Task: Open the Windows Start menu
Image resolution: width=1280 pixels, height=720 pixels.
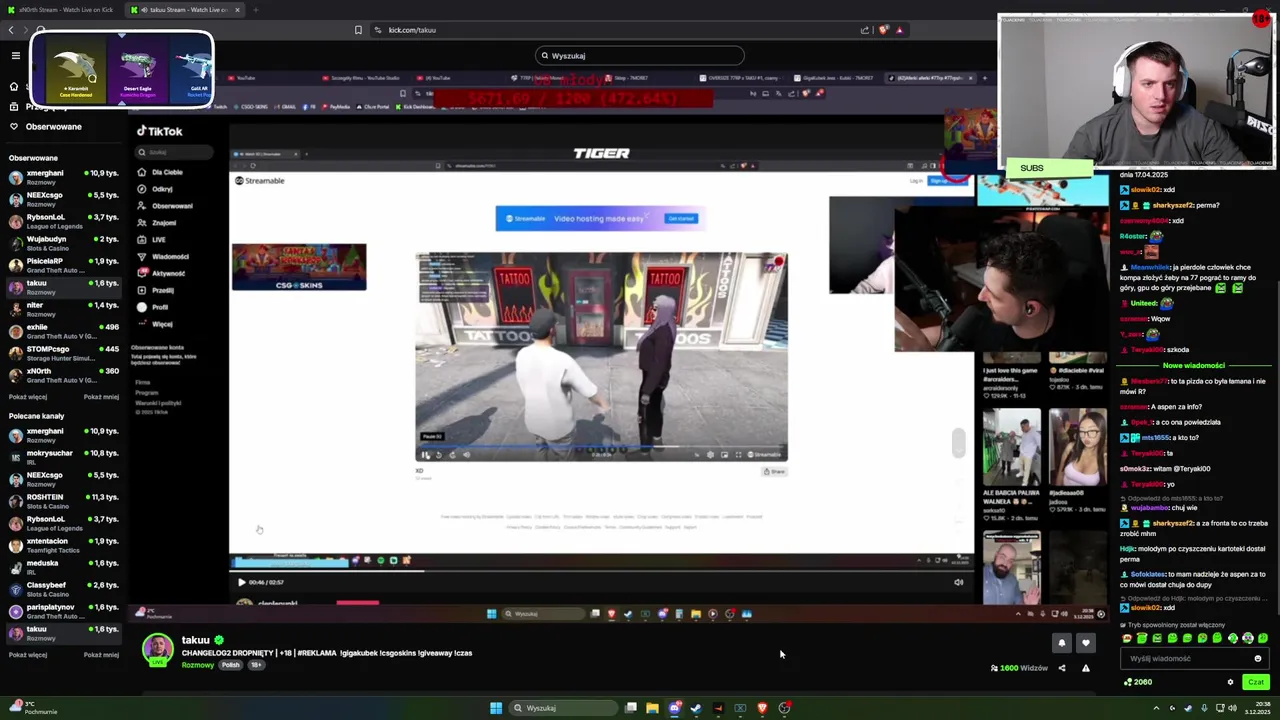Action: pyautogui.click(x=496, y=708)
